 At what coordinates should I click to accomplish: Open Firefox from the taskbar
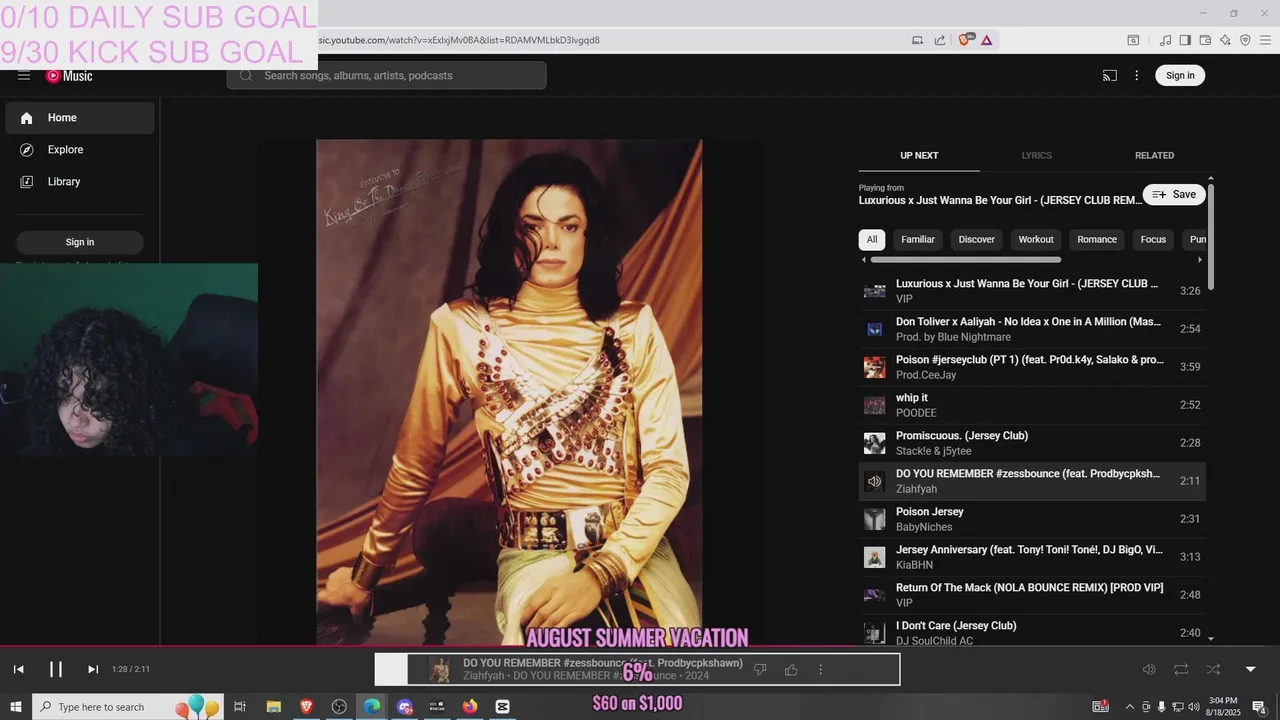[x=470, y=707]
